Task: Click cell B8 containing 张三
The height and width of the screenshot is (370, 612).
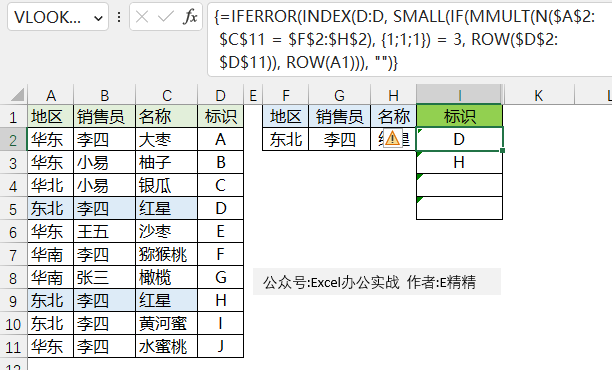Action: pyautogui.click(x=105, y=278)
